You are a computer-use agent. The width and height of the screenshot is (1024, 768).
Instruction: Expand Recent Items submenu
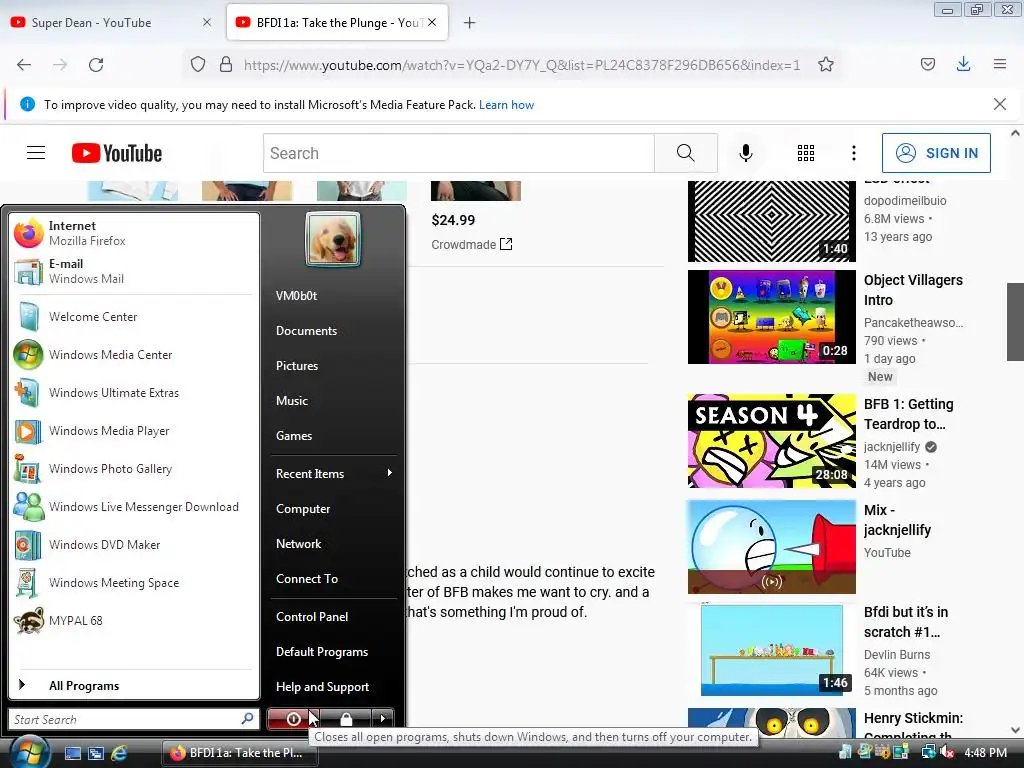pyautogui.click(x=333, y=473)
